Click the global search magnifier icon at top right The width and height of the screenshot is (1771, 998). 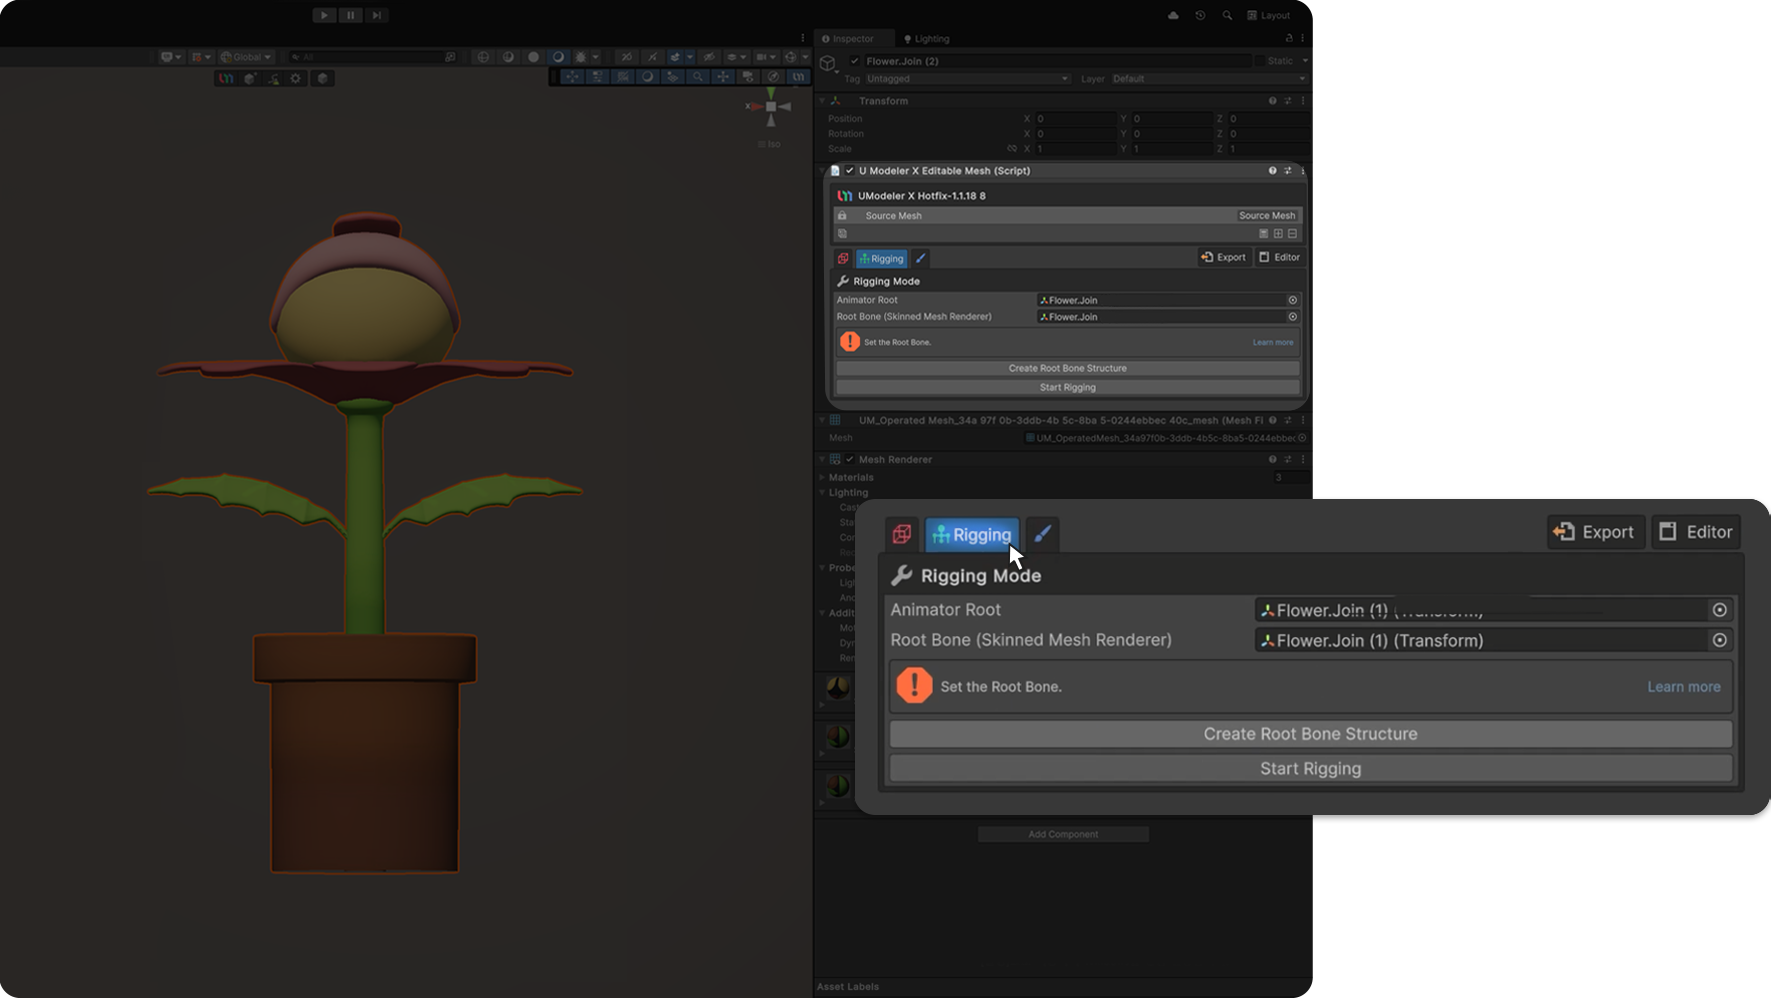(1227, 15)
